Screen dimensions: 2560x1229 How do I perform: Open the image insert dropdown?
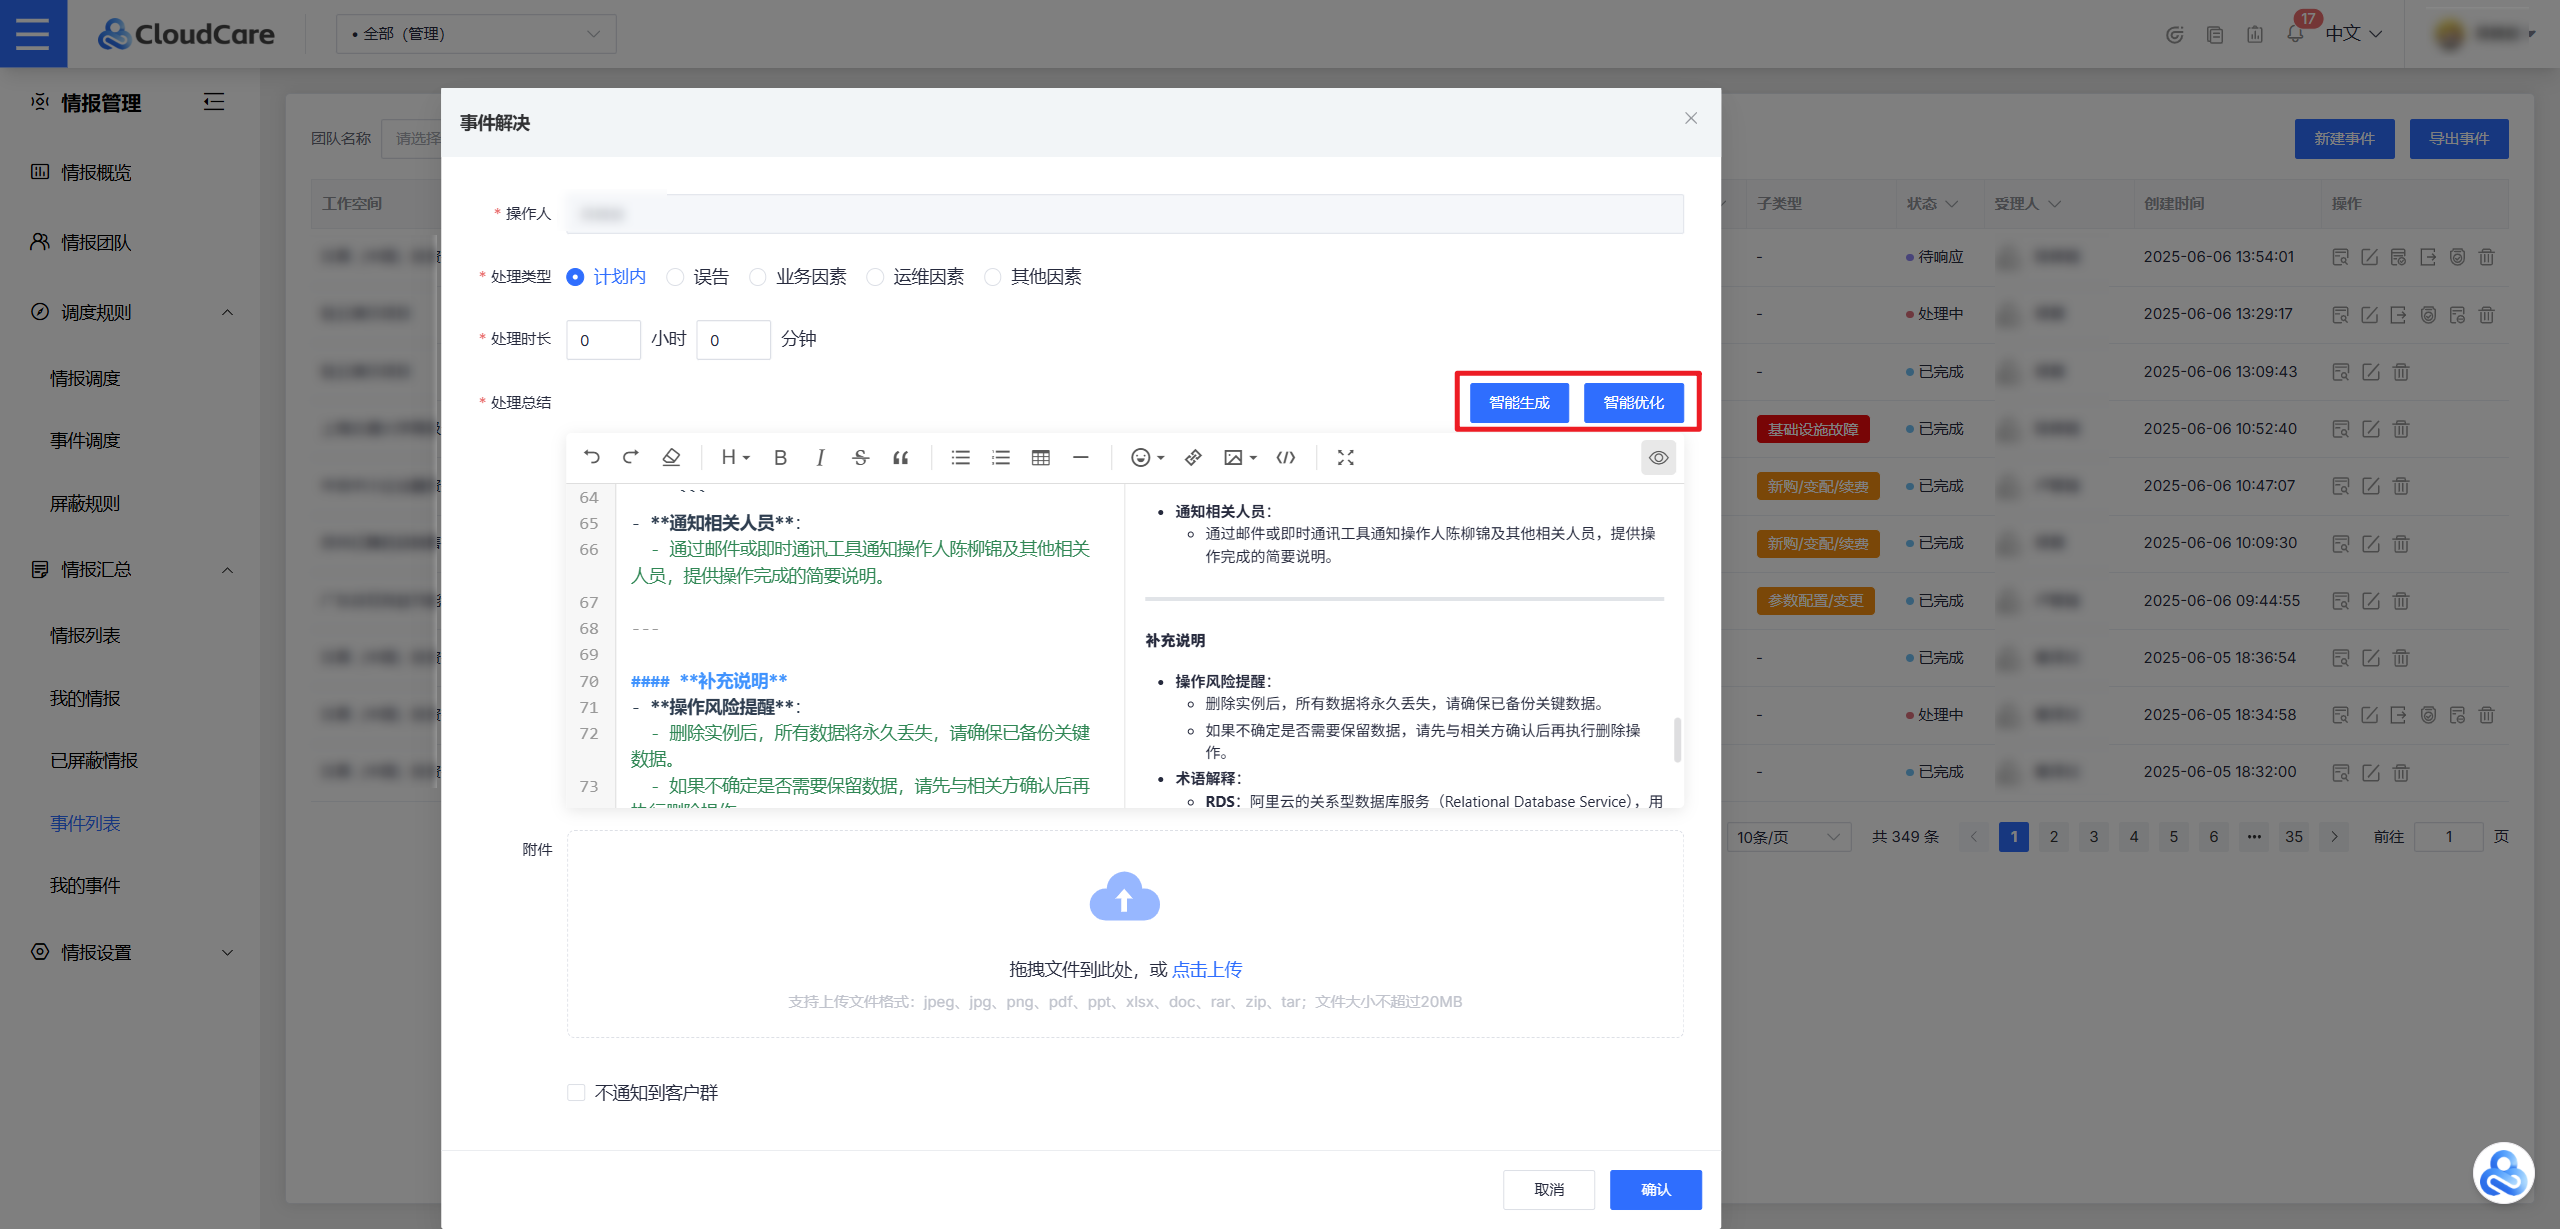coord(1240,457)
